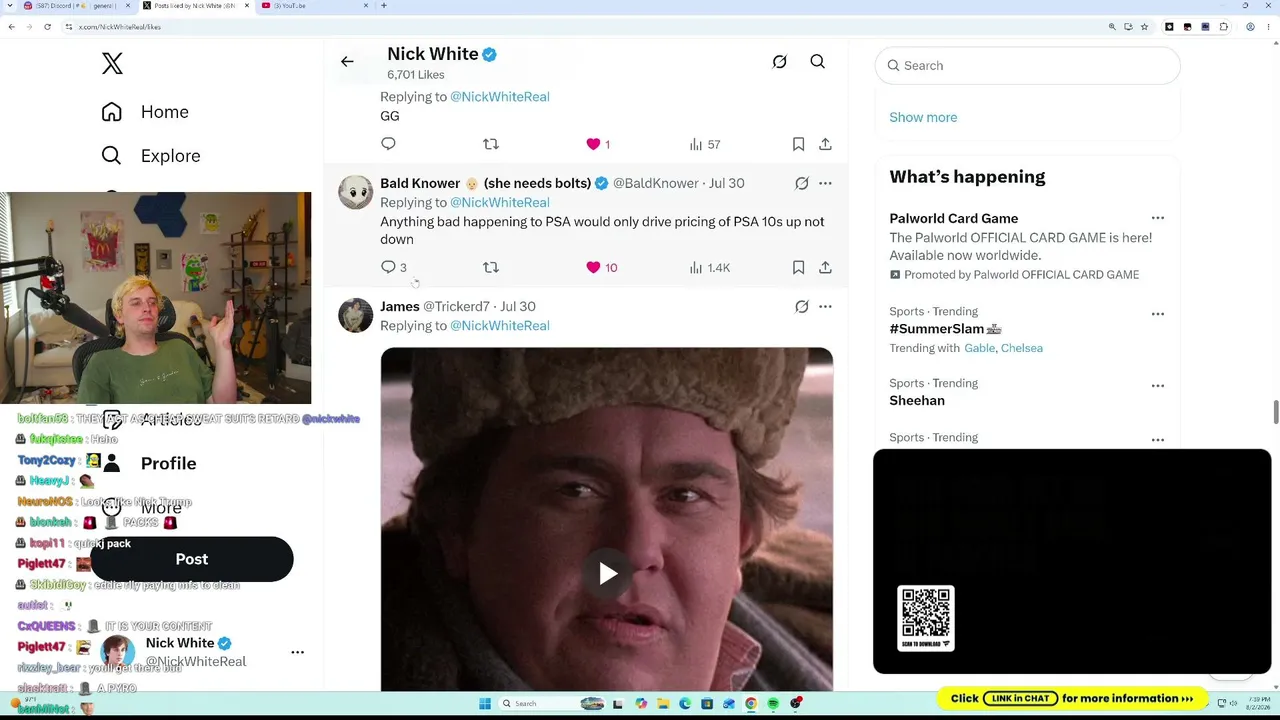
Task: Click the Windows taskbar Search box
Action: click(x=552, y=704)
